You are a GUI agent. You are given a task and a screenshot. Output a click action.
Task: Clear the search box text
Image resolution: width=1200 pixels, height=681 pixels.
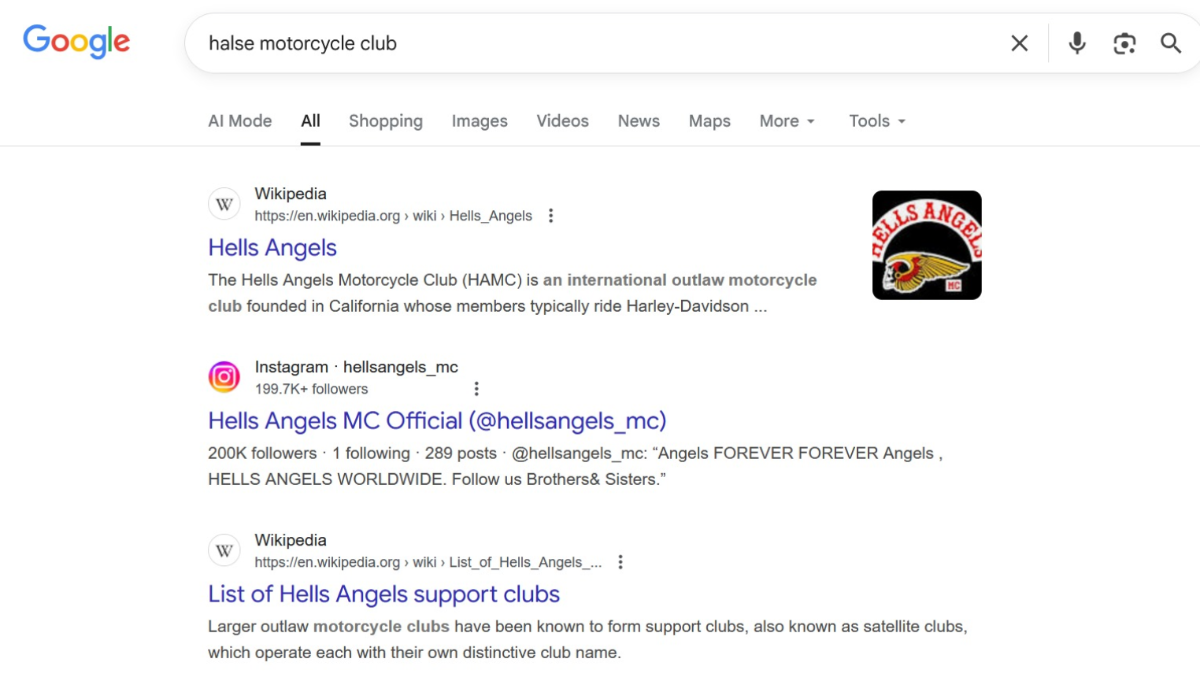(x=1019, y=43)
